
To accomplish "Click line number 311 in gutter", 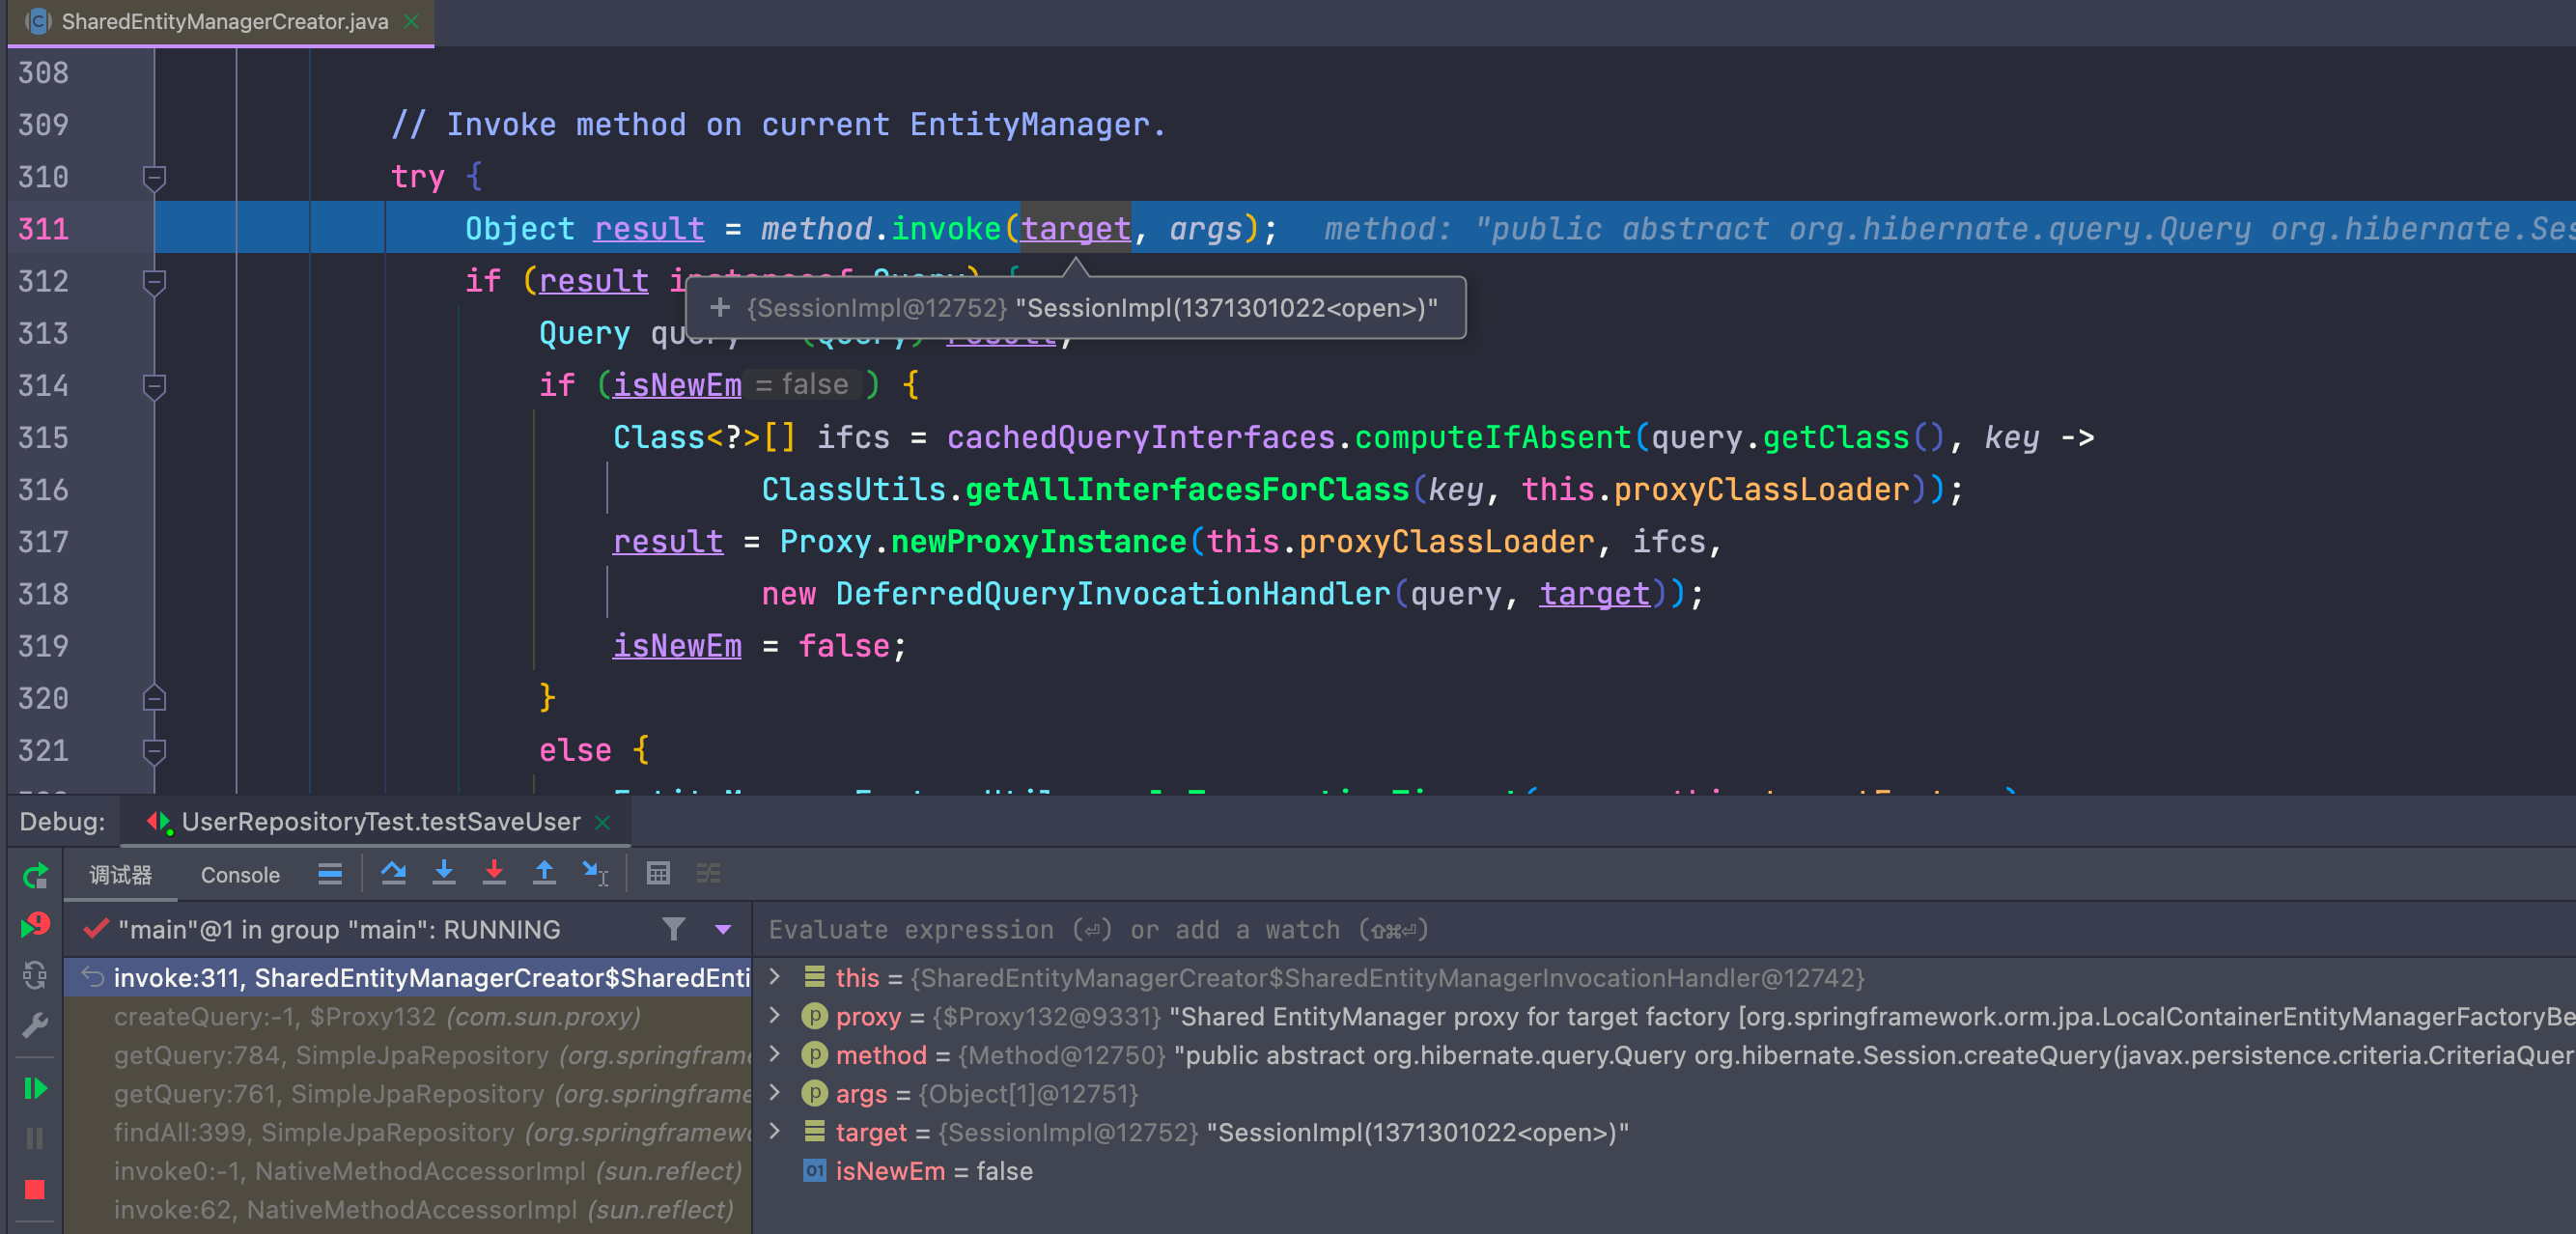I will click(43, 229).
